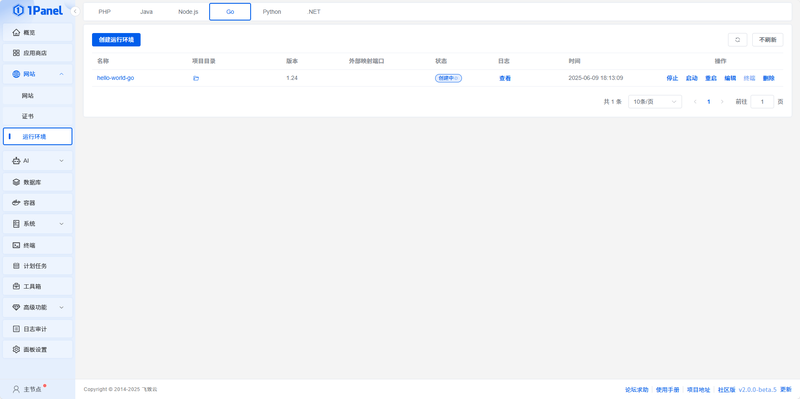Open the 10条/页 page size dropdown
The height and width of the screenshot is (399, 800).
[655, 102]
